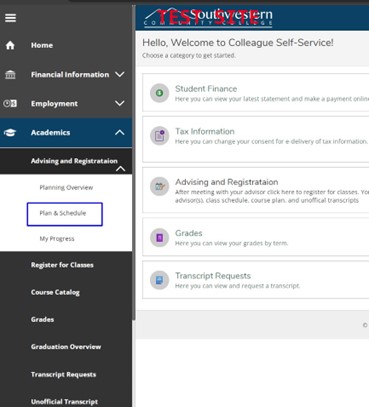Click the Student Finance dollar icon
Viewport: 369px width, 407px height.
159,93
